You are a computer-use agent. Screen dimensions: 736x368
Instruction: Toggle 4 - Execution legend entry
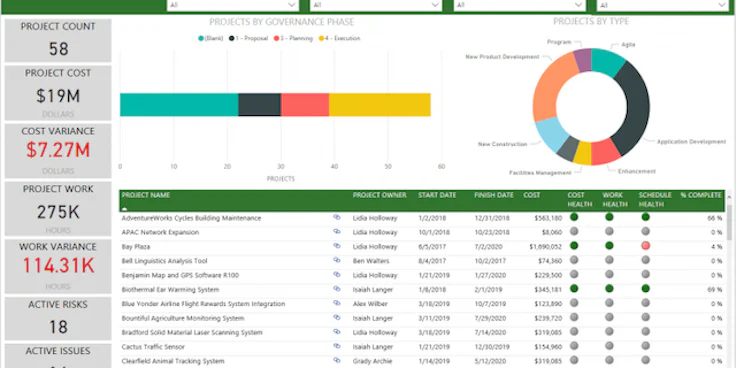(339, 38)
